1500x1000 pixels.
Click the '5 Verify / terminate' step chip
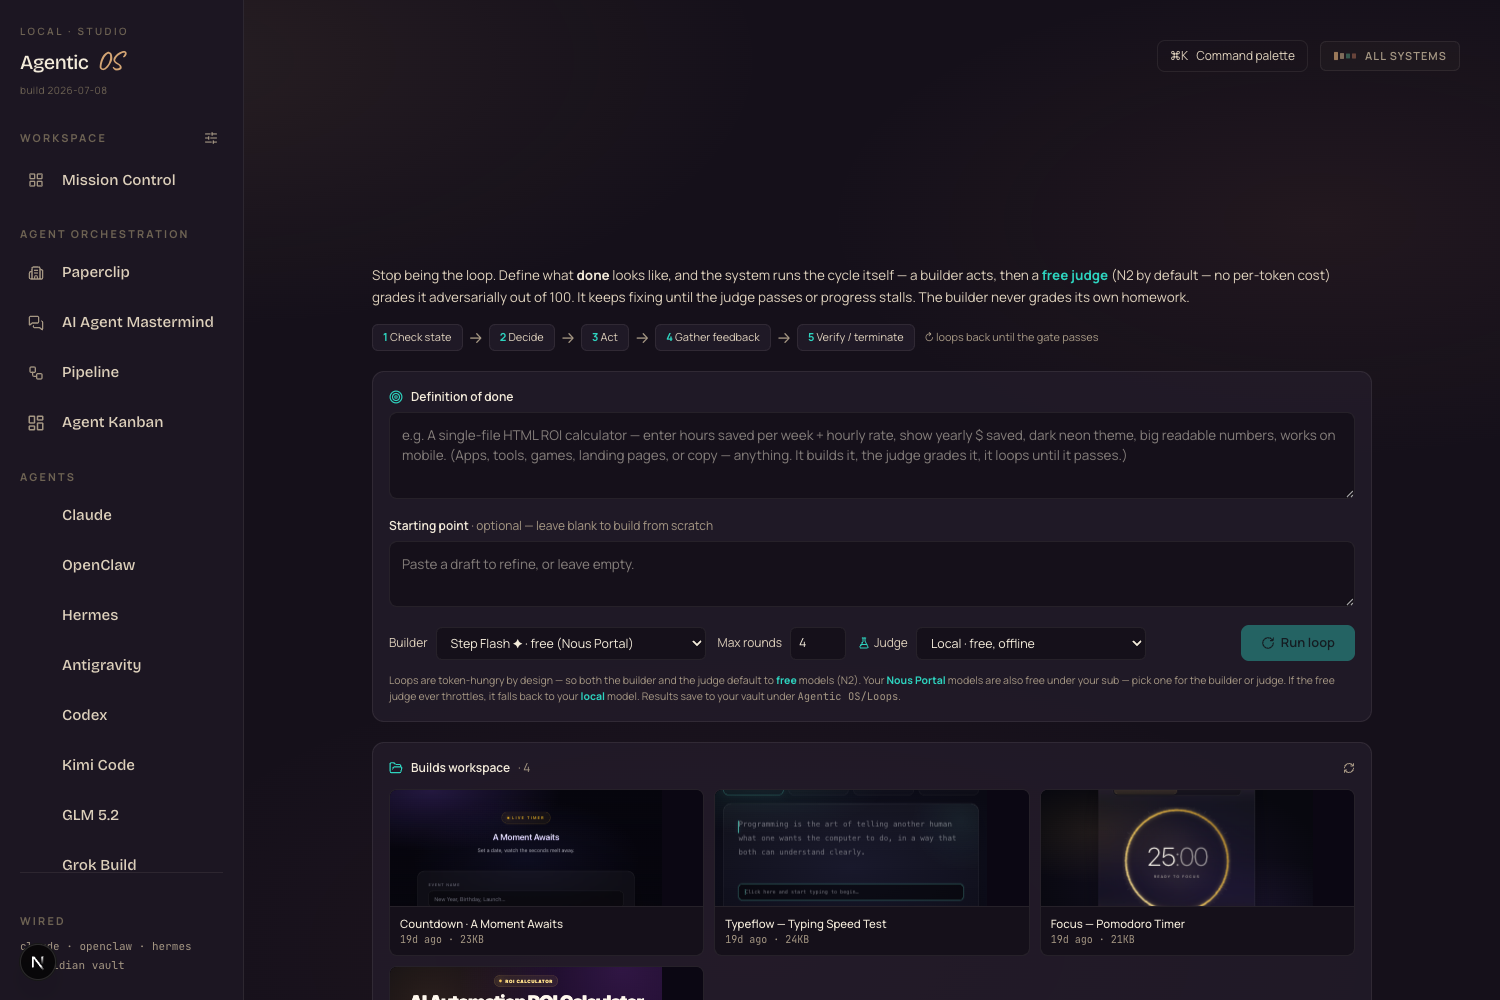click(x=856, y=338)
